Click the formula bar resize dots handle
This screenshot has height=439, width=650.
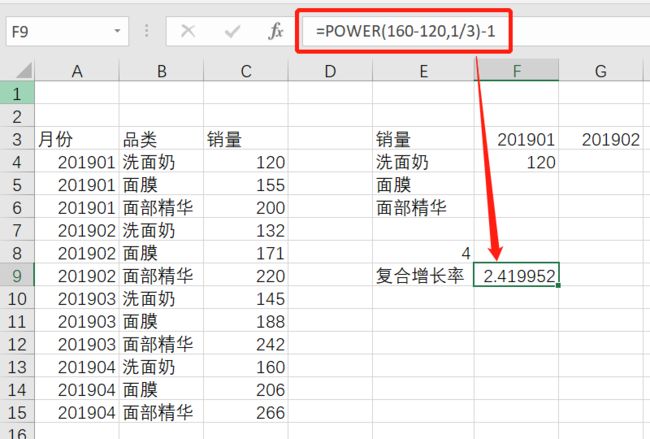[146, 31]
